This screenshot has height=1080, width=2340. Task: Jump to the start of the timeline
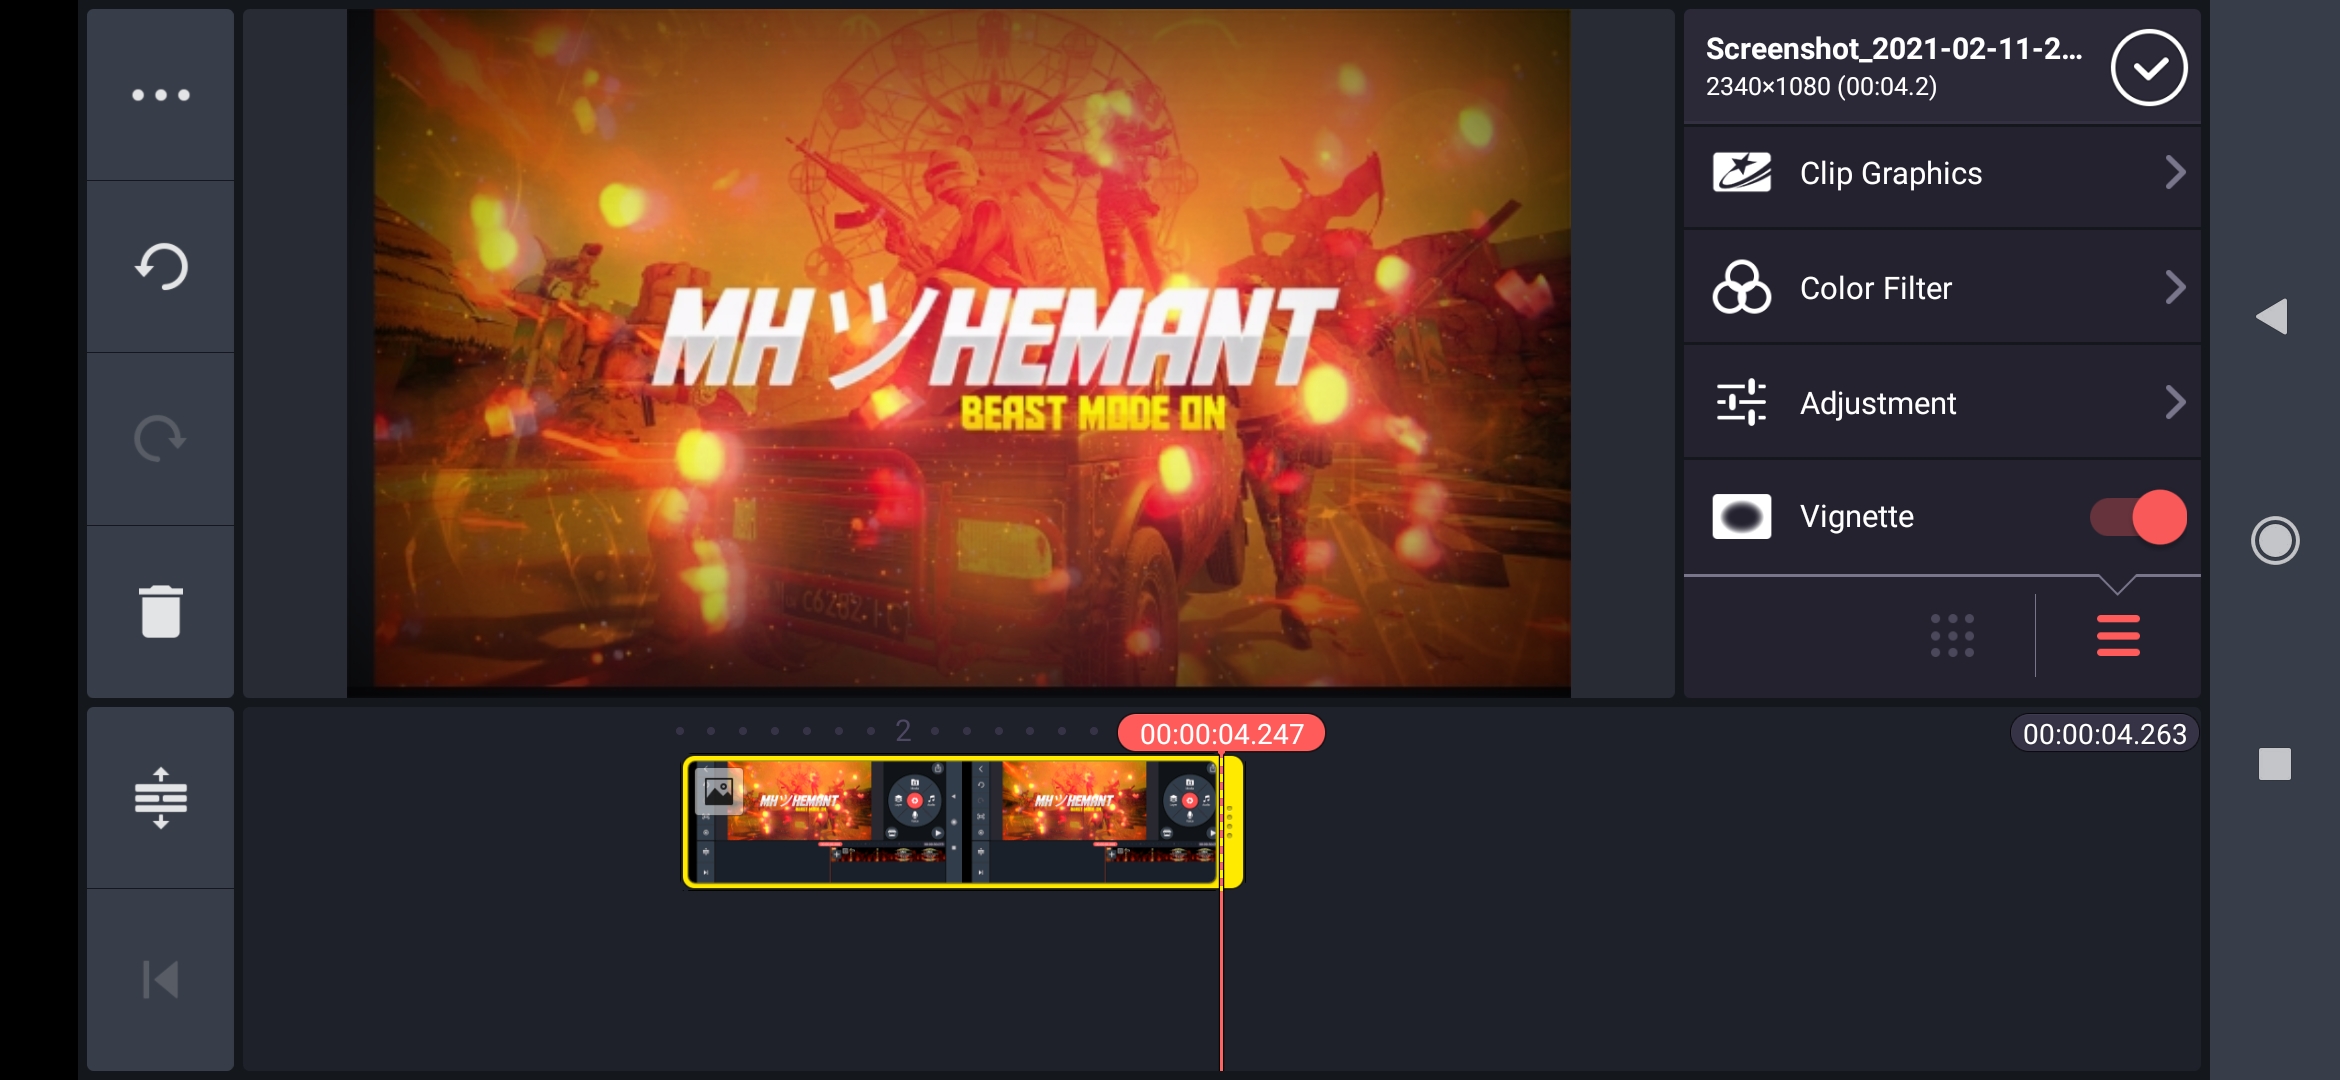tap(160, 979)
